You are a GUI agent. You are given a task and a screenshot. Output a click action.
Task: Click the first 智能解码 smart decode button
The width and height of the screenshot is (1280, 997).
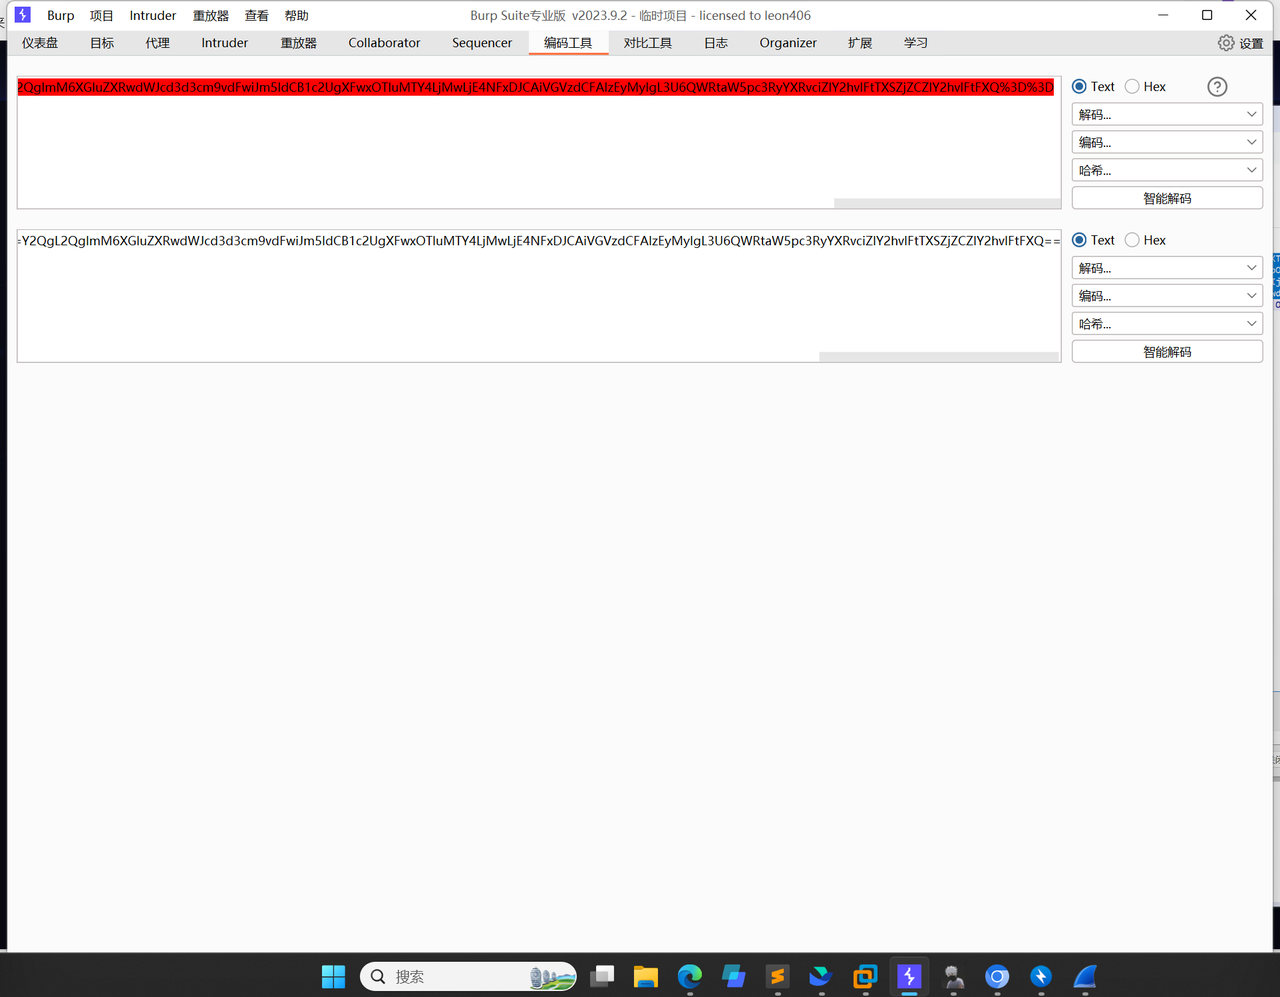click(1167, 199)
